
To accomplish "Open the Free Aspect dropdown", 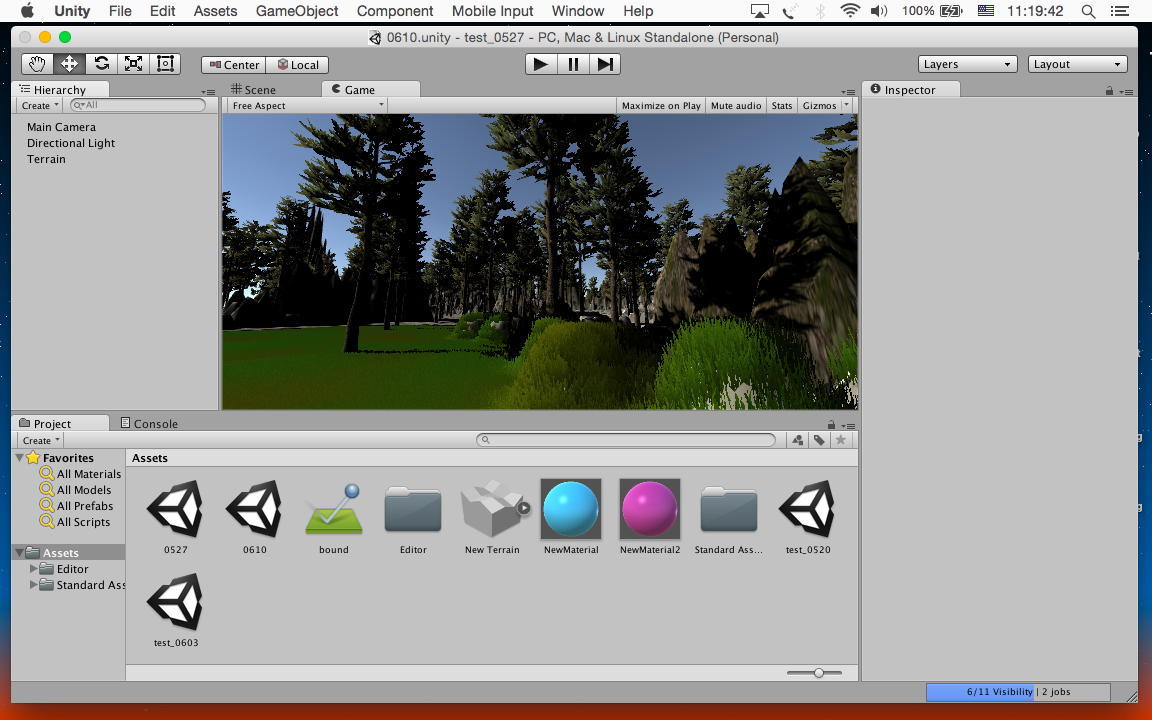I will pos(307,106).
